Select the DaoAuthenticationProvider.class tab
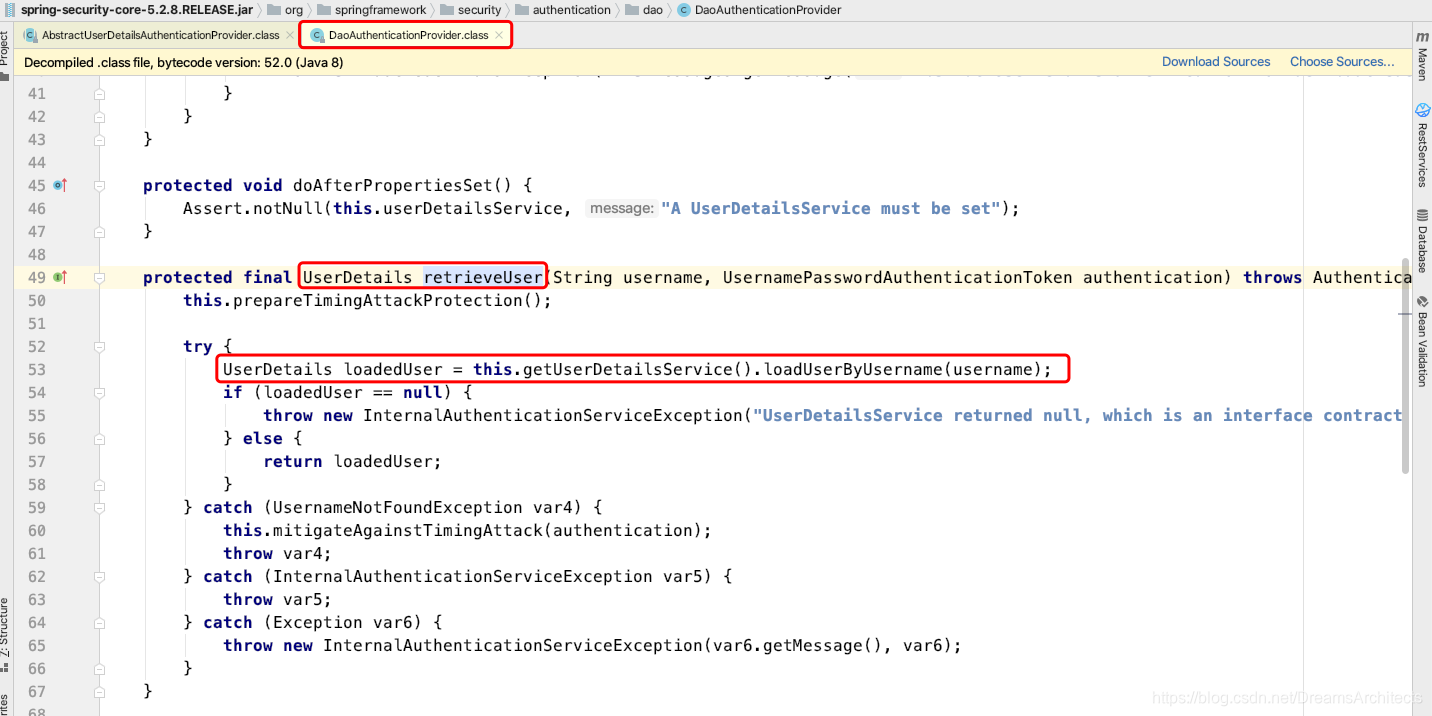The image size is (1432, 716). pos(408,35)
